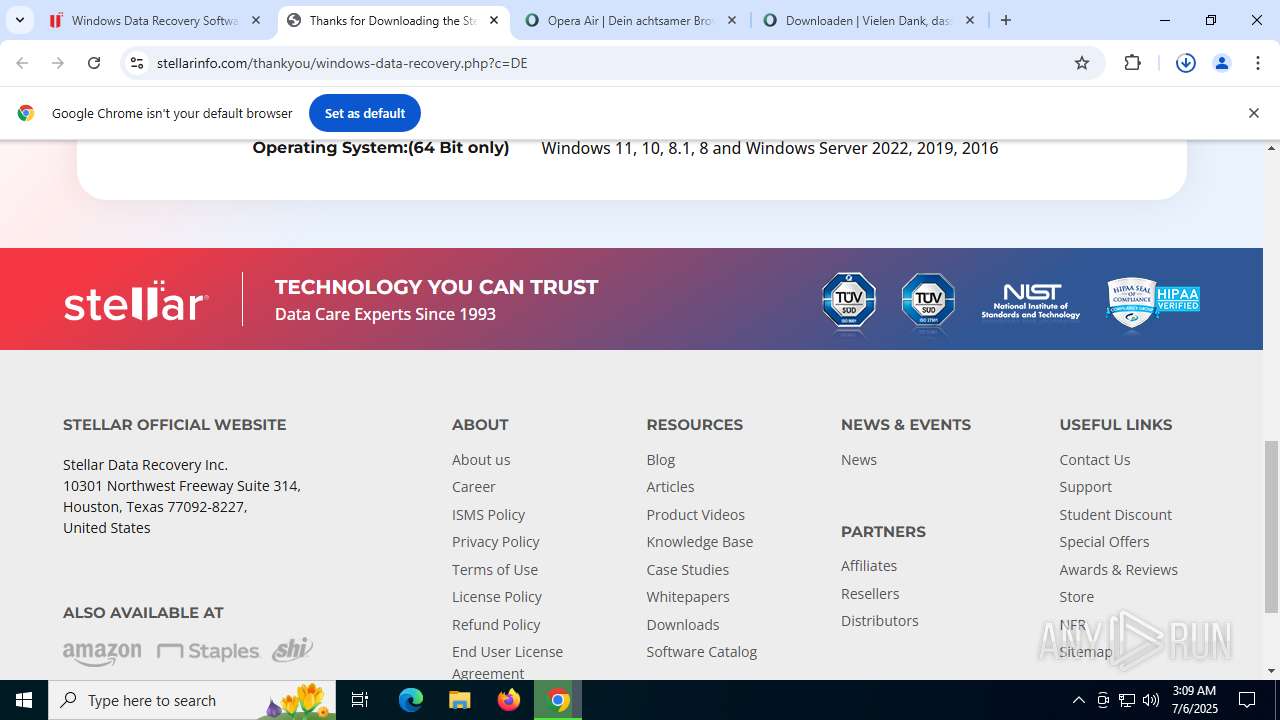Open the Chrome profile icon
This screenshot has height=720, width=1280.
(1222, 63)
